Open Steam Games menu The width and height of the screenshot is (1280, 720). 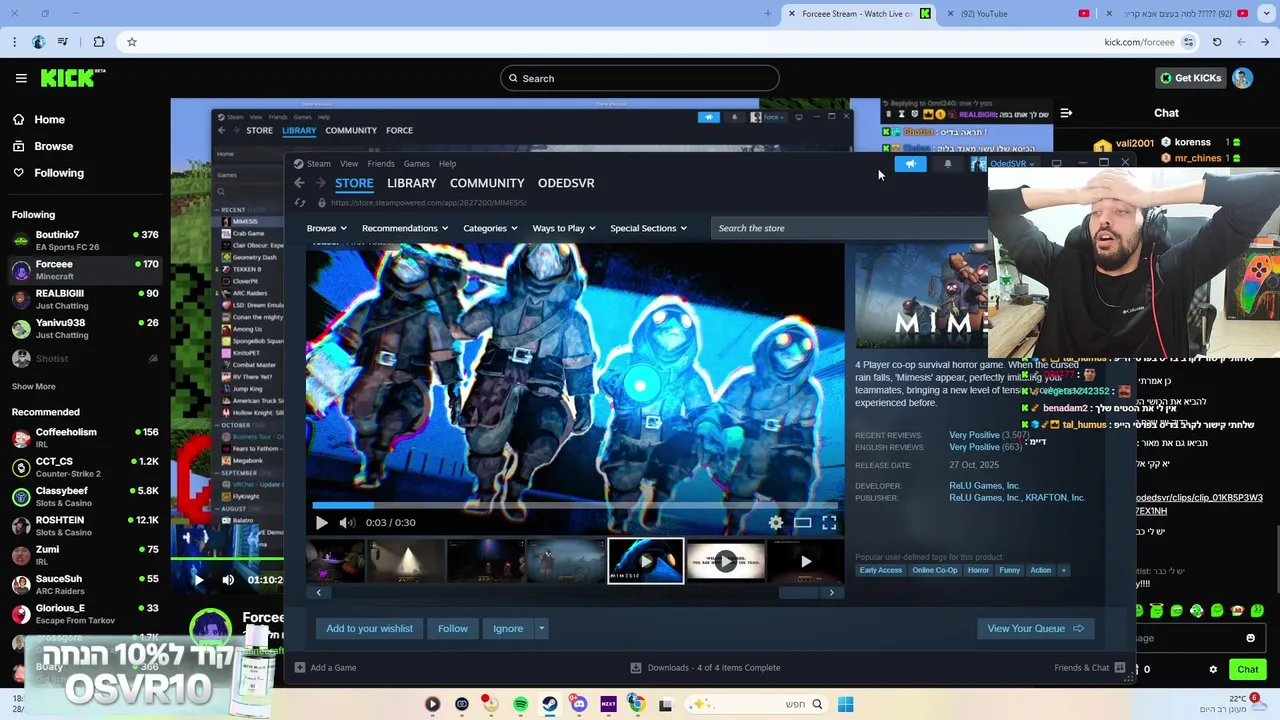pos(416,164)
